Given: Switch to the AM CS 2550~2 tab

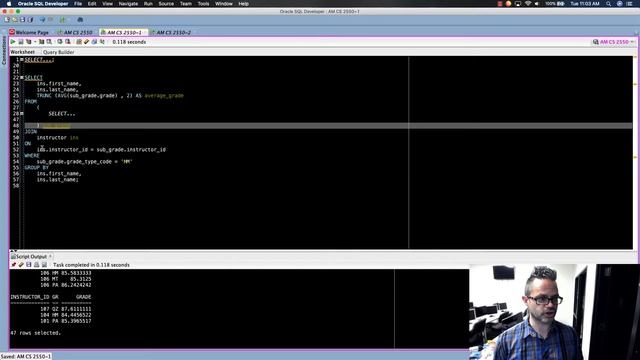Looking at the screenshot, I should tap(171, 32).
